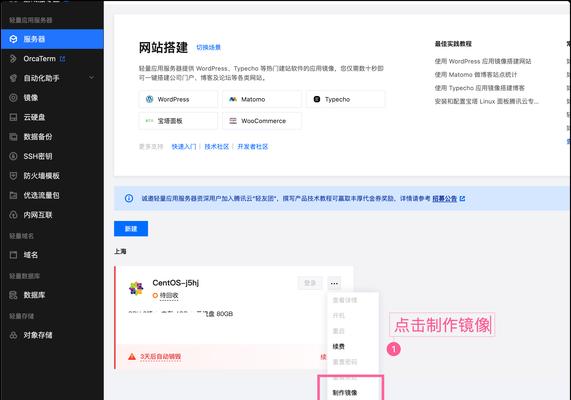Viewport: 571px width, 400px height.
Task: Click the blue 新建 button
Action: (131, 228)
